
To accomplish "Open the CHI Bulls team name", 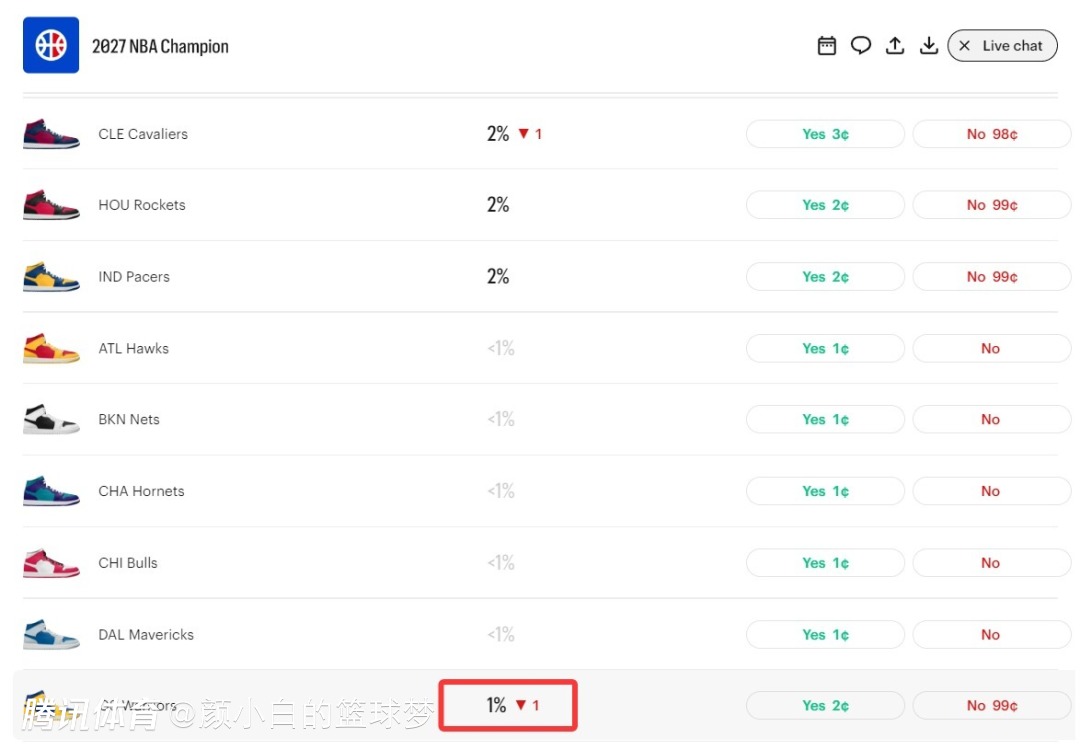I will pos(127,563).
